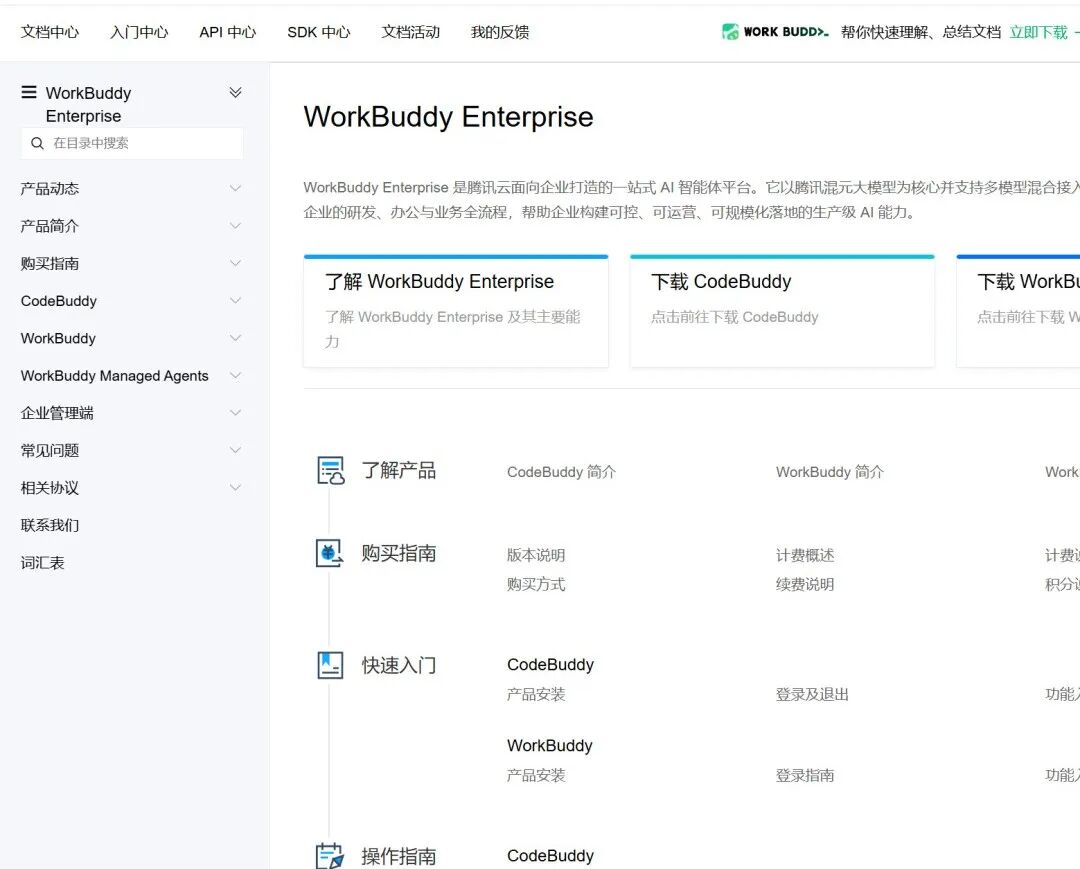The image size is (1080, 869).
Task: Expand WorkBuddy Managed Agents section
Action: tap(236, 375)
